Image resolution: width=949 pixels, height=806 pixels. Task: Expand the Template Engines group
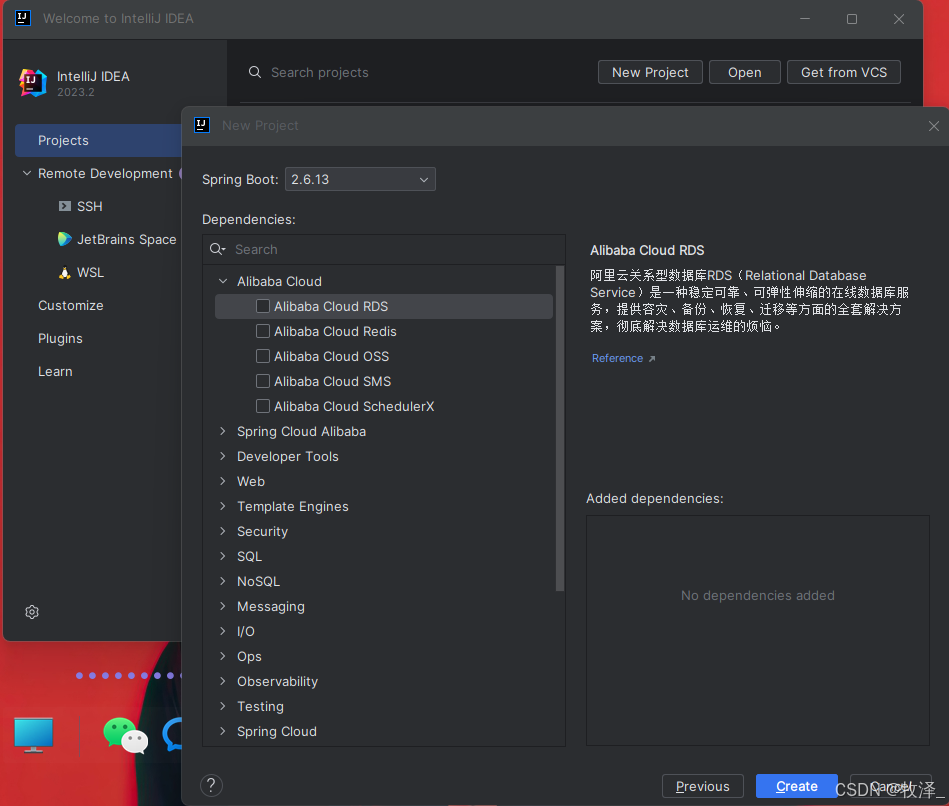223,506
